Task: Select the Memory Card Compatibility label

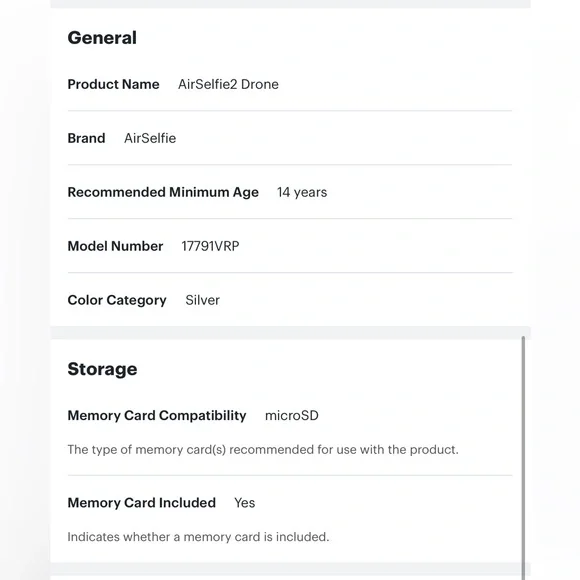Action: (x=157, y=416)
